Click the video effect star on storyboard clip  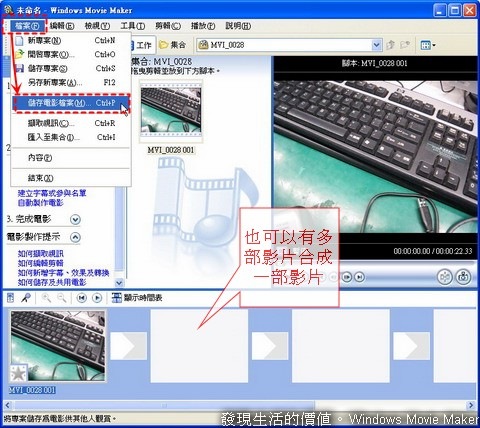click(18, 373)
